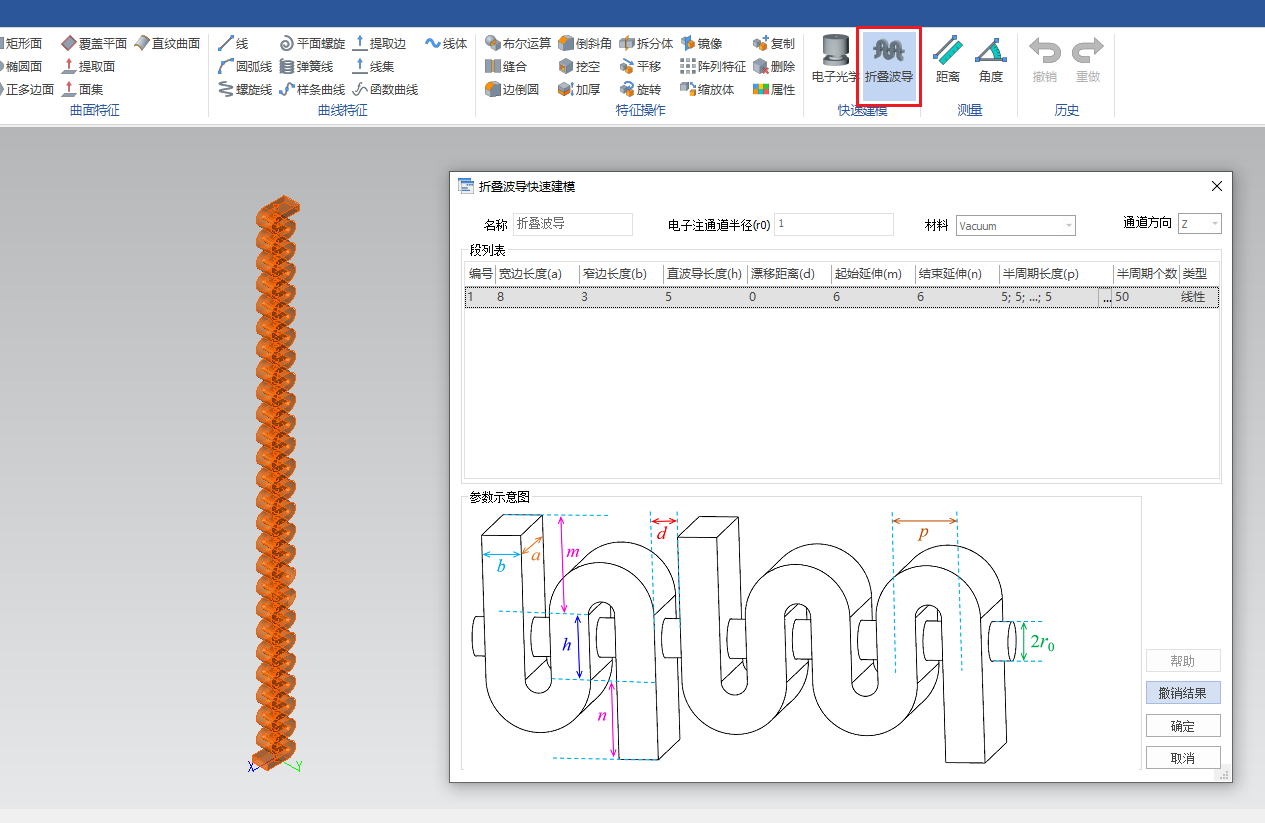
Task: Select the 覆盖平面 cover plane tool
Action: pyautogui.click(x=94, y=43)
